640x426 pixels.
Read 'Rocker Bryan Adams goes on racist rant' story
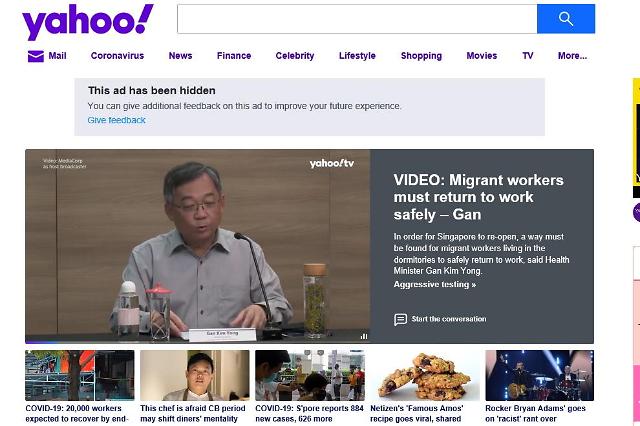(535, 413)
